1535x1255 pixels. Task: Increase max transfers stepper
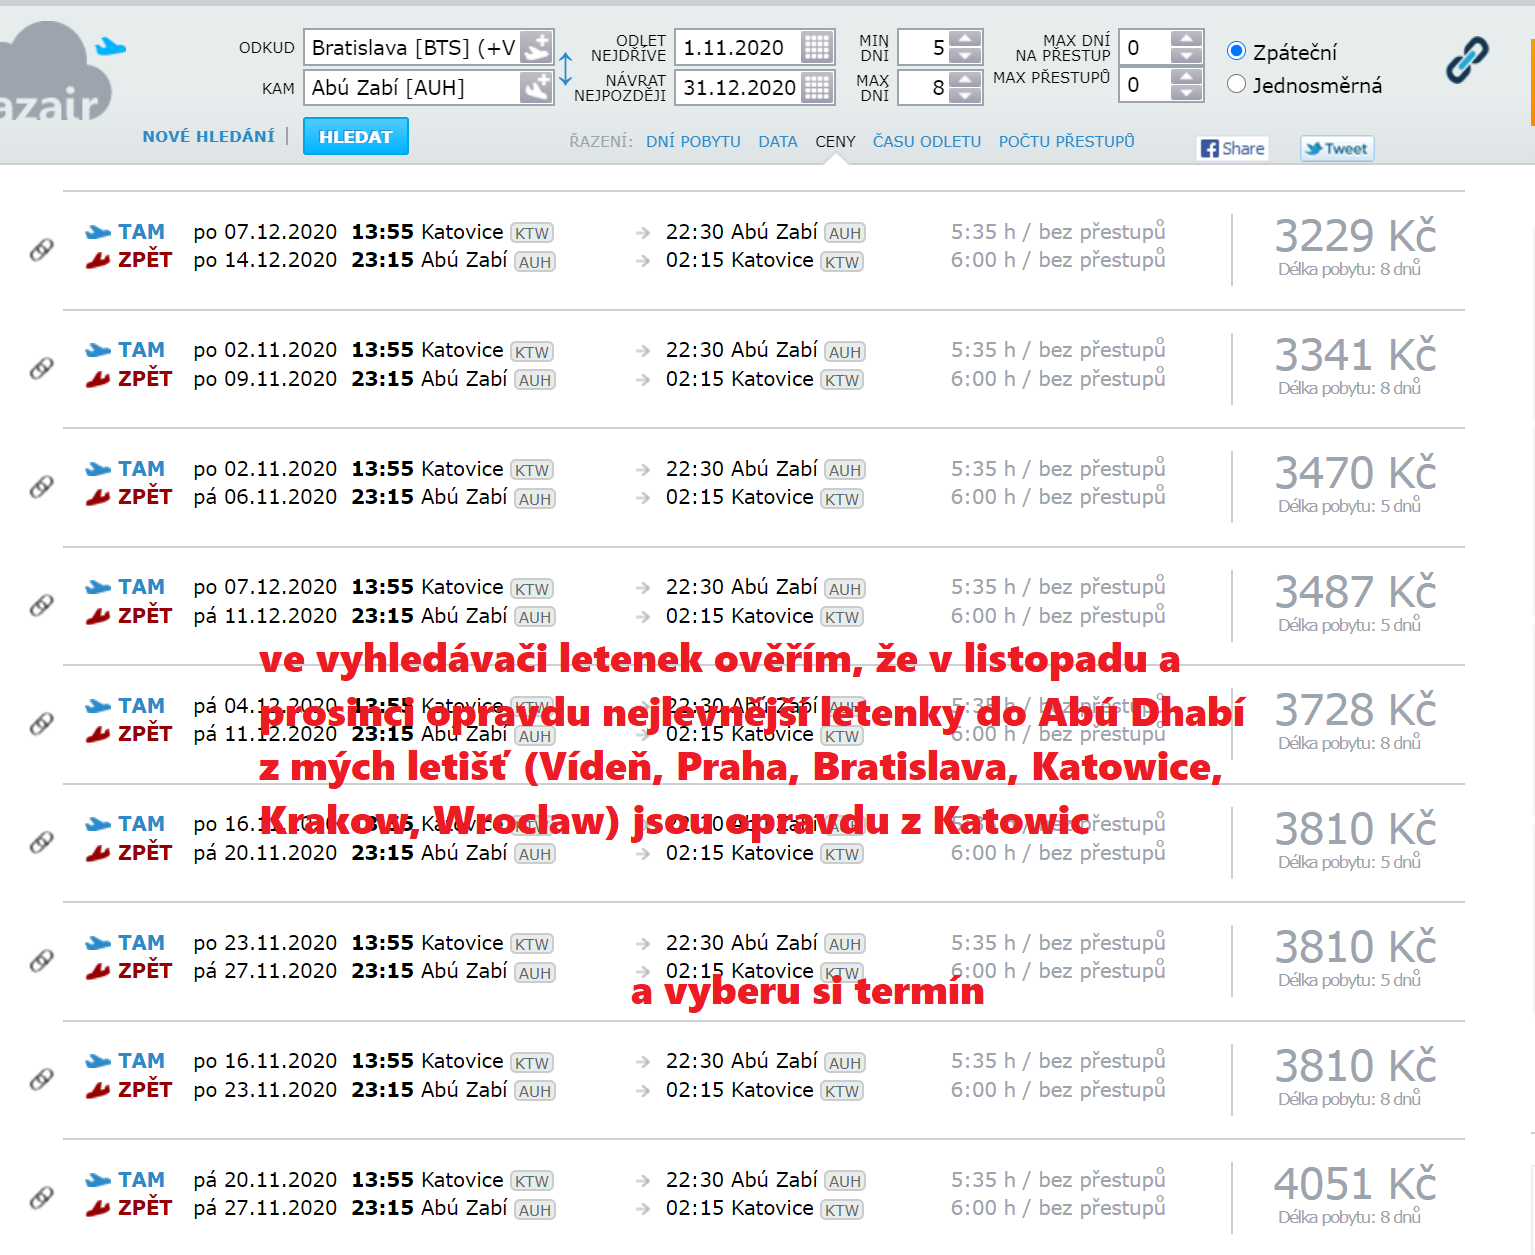1186,77
